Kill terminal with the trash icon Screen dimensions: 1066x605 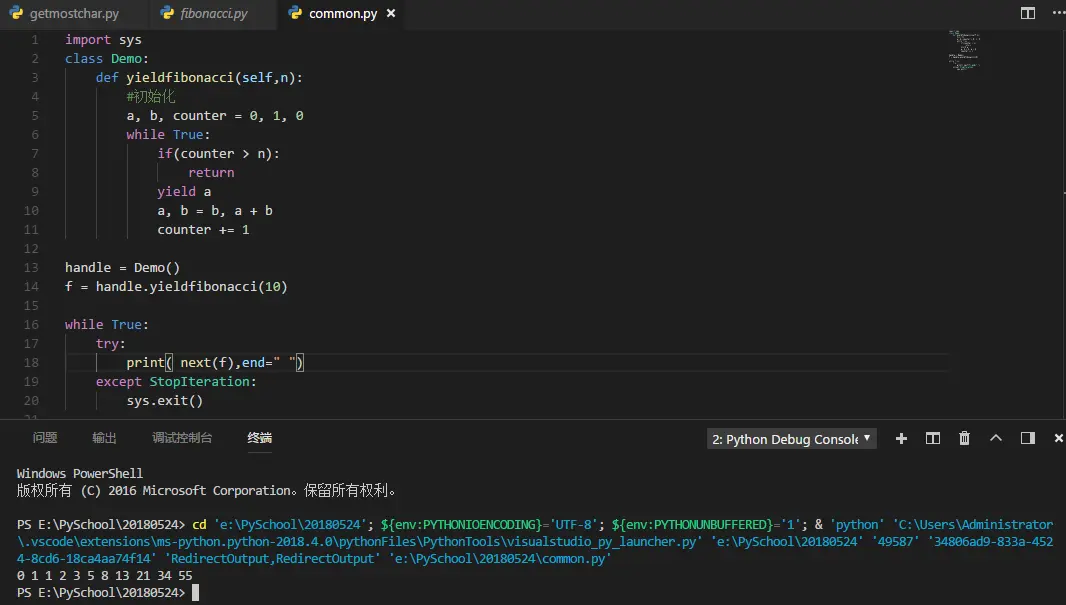point(964,438)
